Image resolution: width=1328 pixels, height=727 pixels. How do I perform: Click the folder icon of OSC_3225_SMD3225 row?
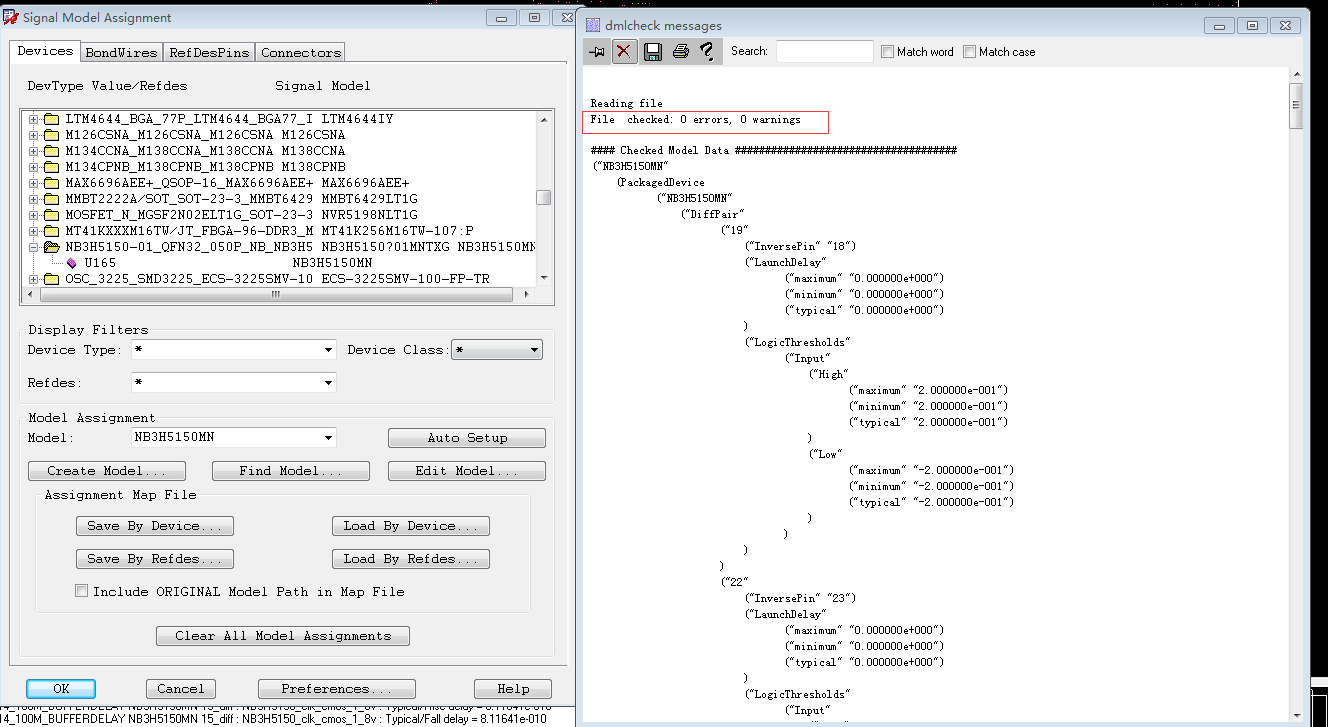coord(51,279)
